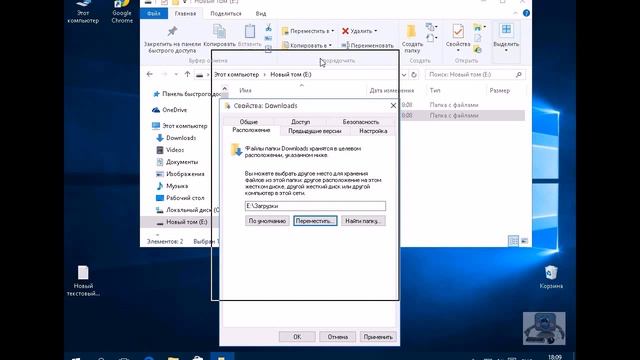Click the Переместить... button
The image size is (640, 360).
pyautogui.click(x=315, y=221)
